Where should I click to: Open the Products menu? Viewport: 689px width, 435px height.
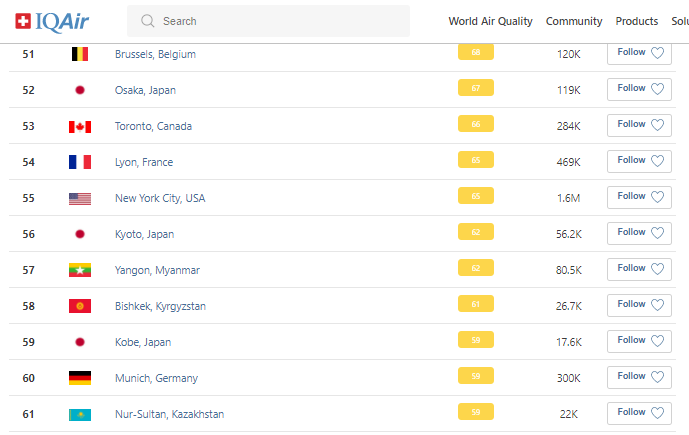[x=637, y=21]
